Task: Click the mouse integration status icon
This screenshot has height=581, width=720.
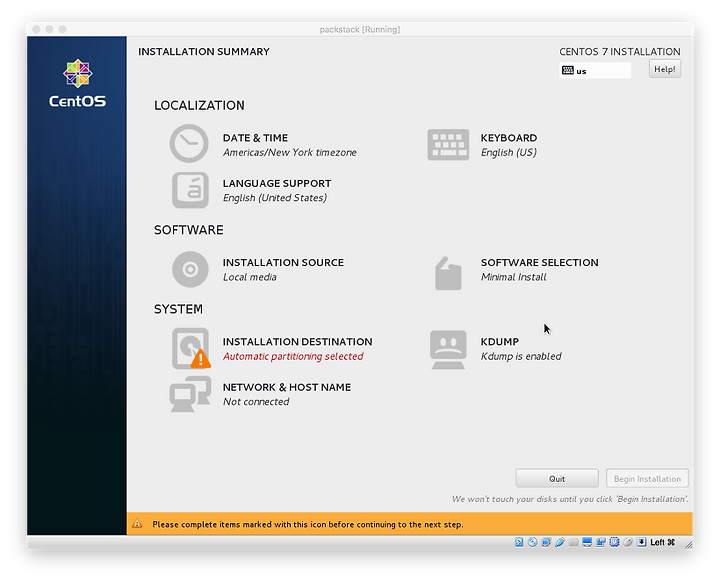Action: [628, 542]
